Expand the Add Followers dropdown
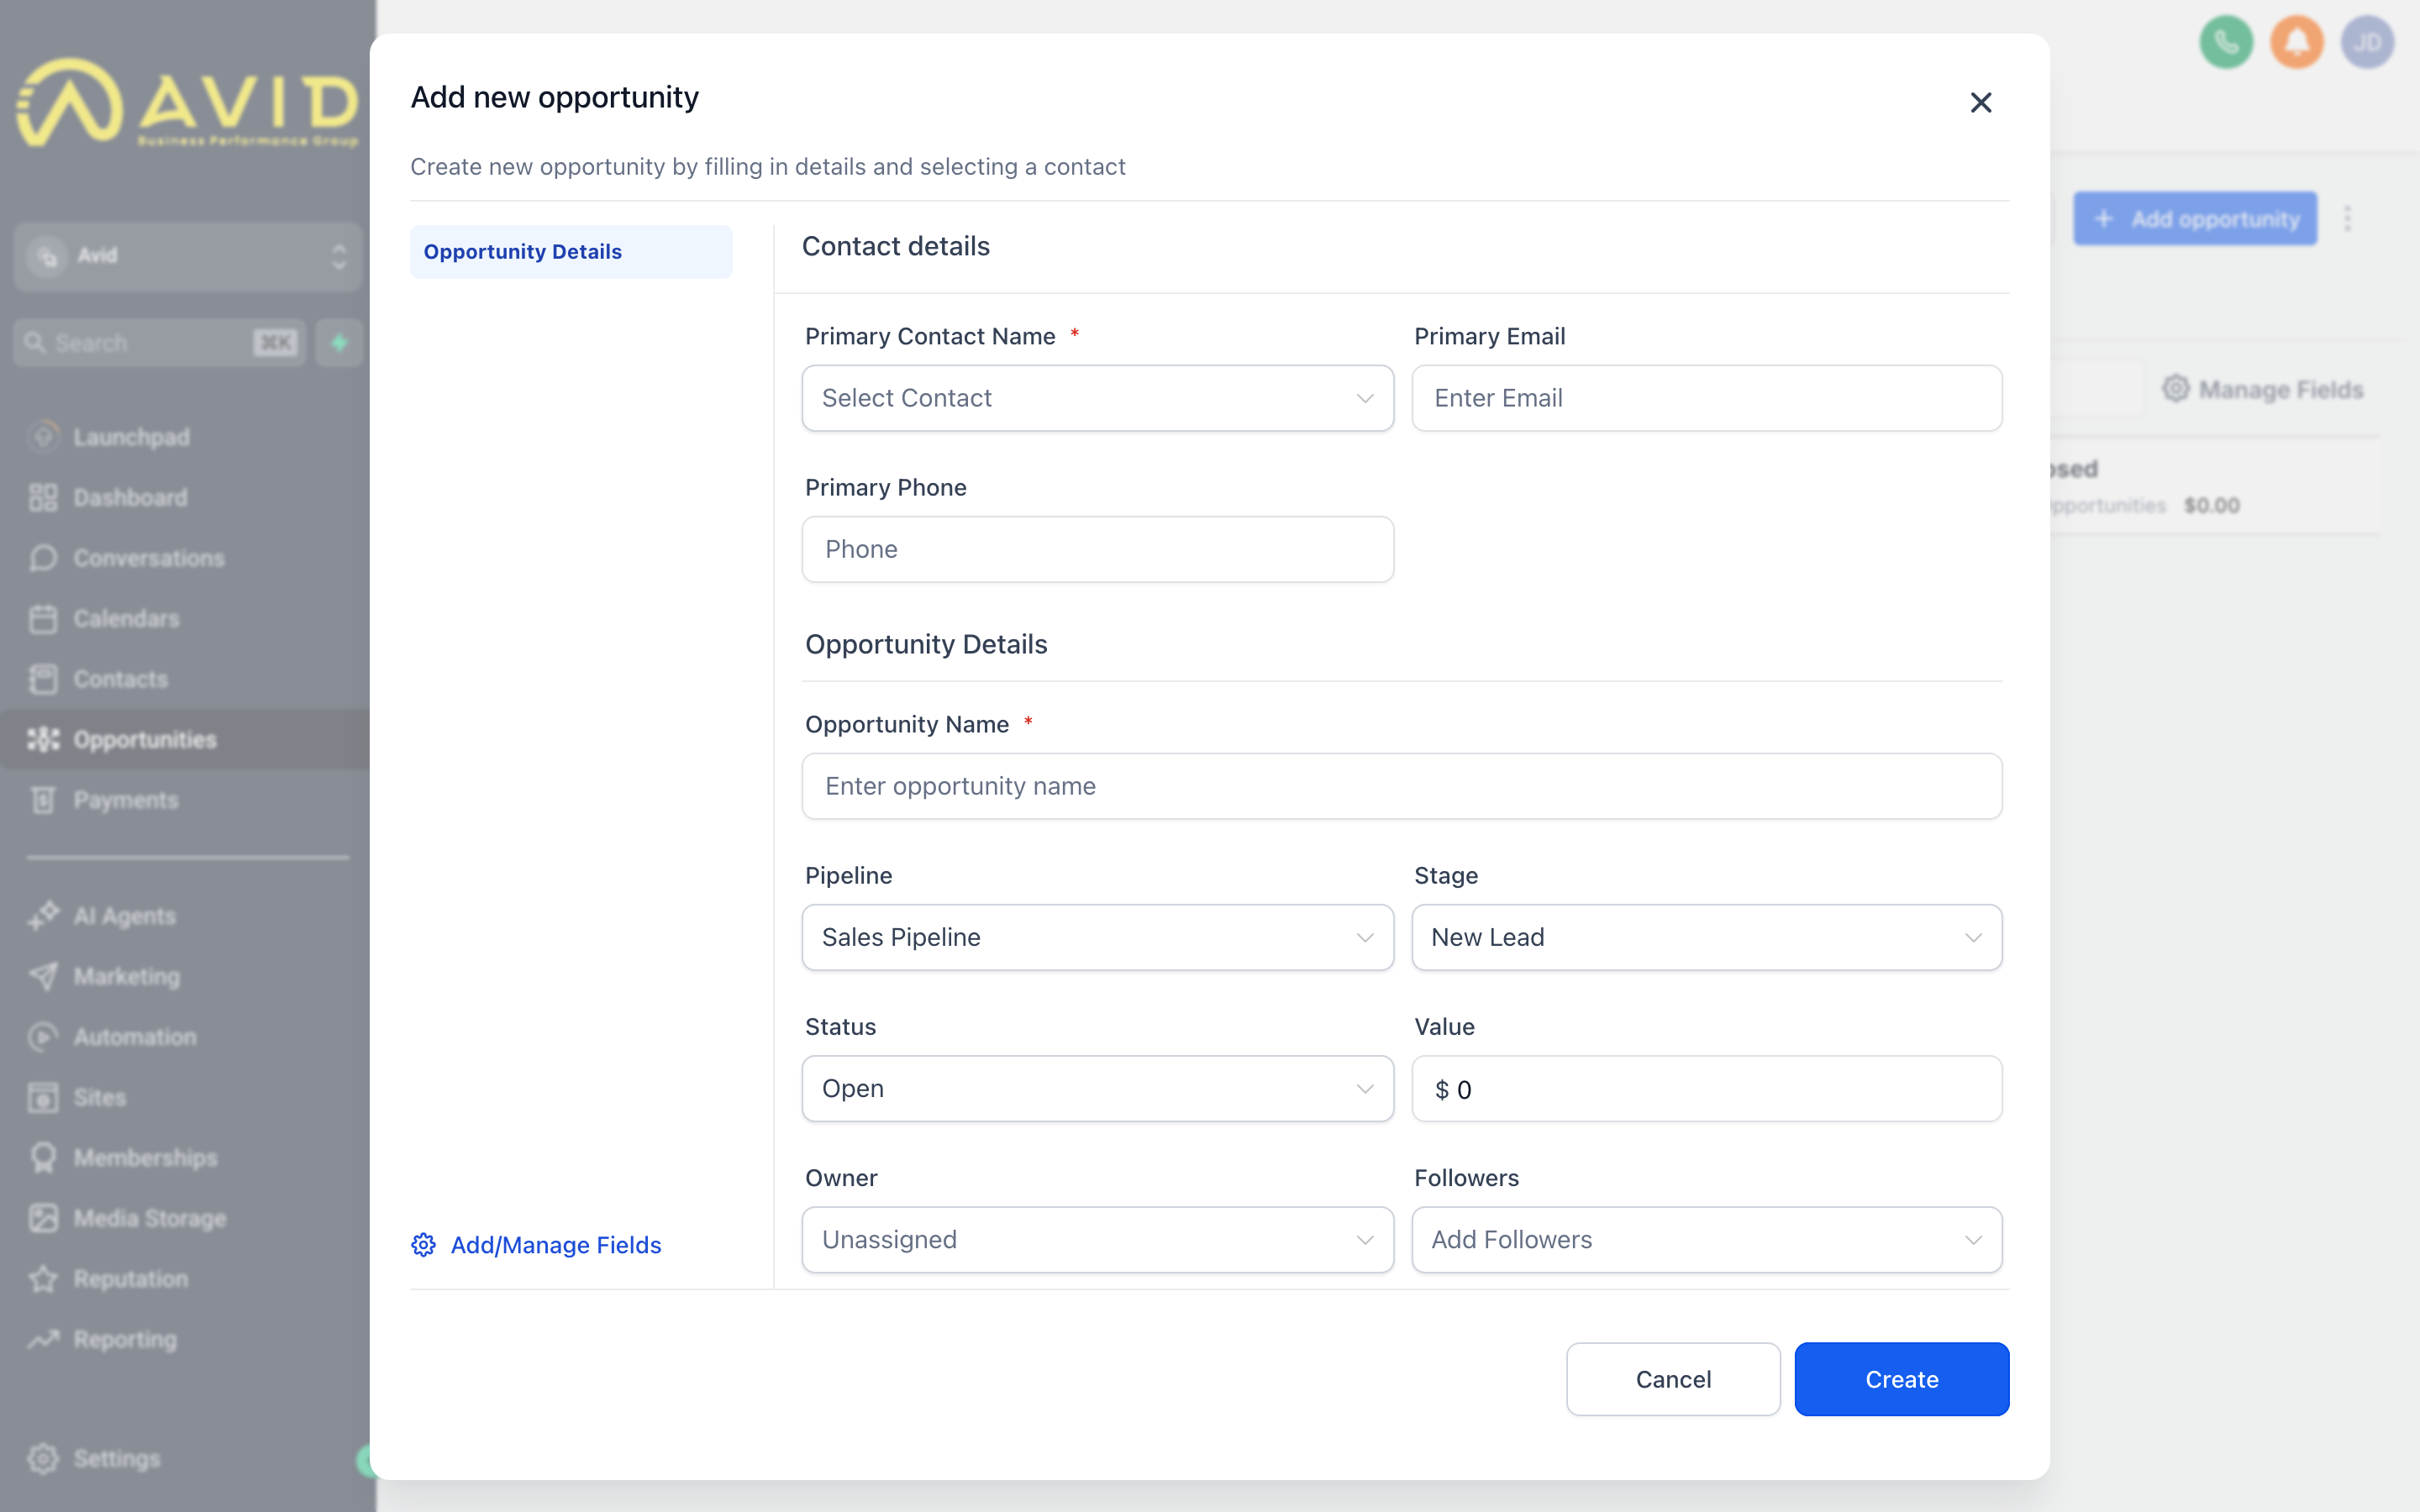 tap(1706, 1239)
